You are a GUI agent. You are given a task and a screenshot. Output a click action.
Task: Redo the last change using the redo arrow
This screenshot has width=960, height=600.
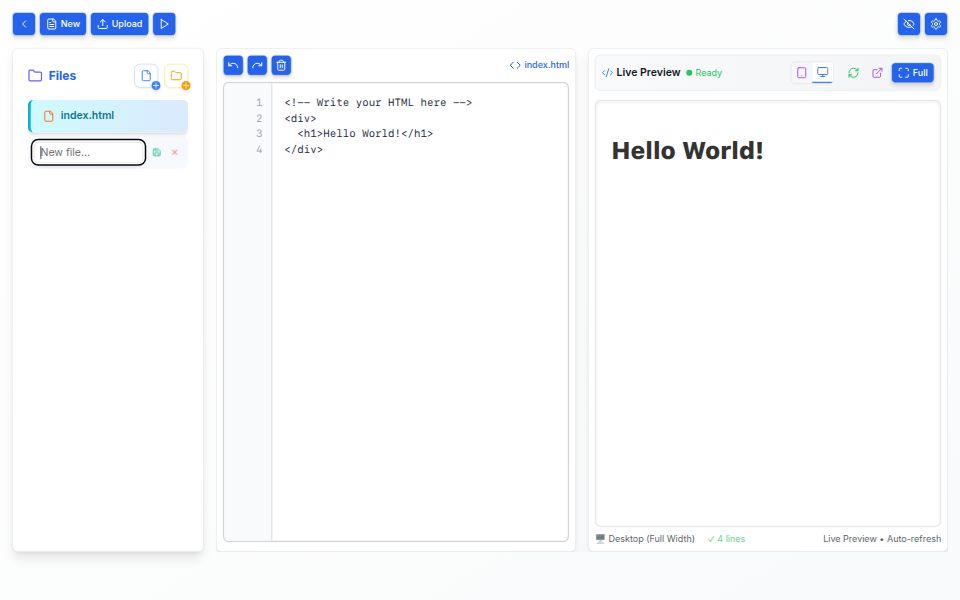tap(257, 64)
